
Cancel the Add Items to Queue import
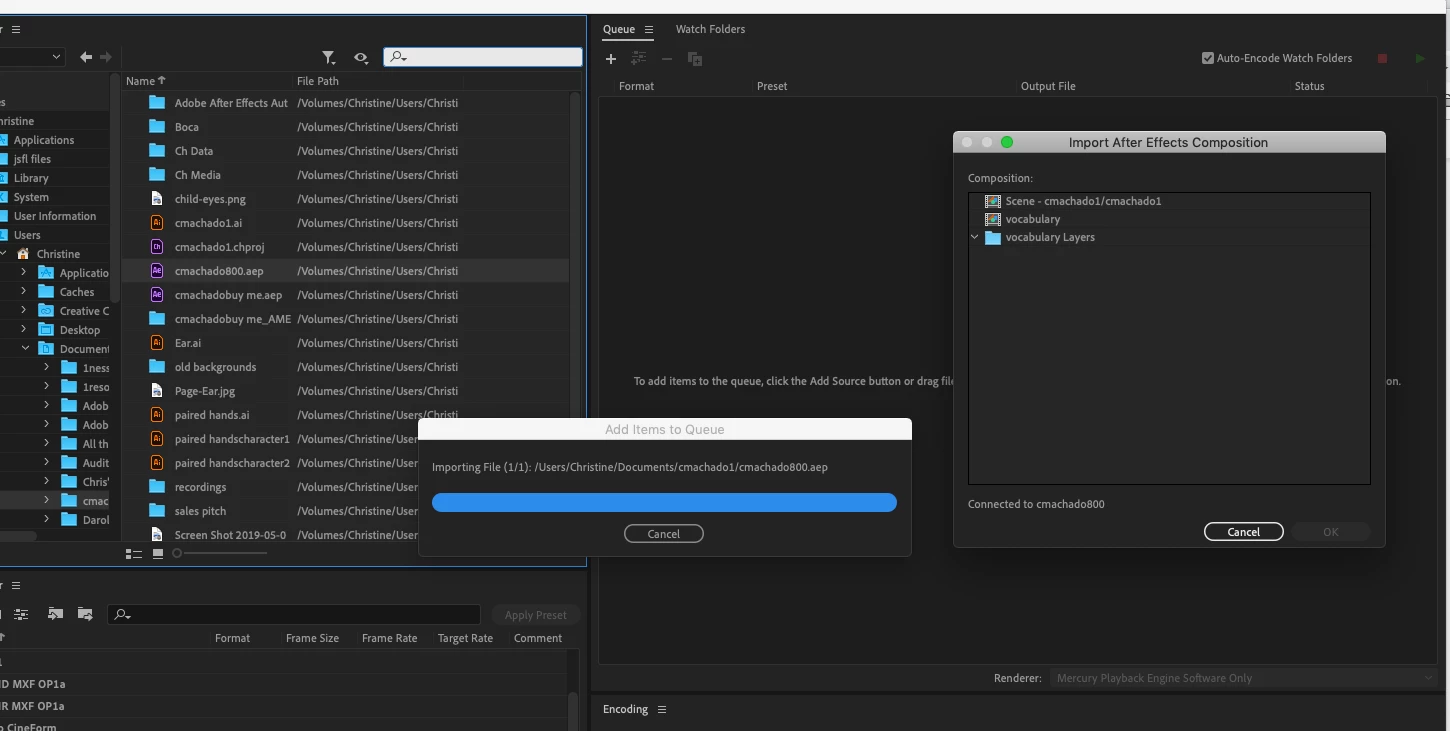(664, 534)
